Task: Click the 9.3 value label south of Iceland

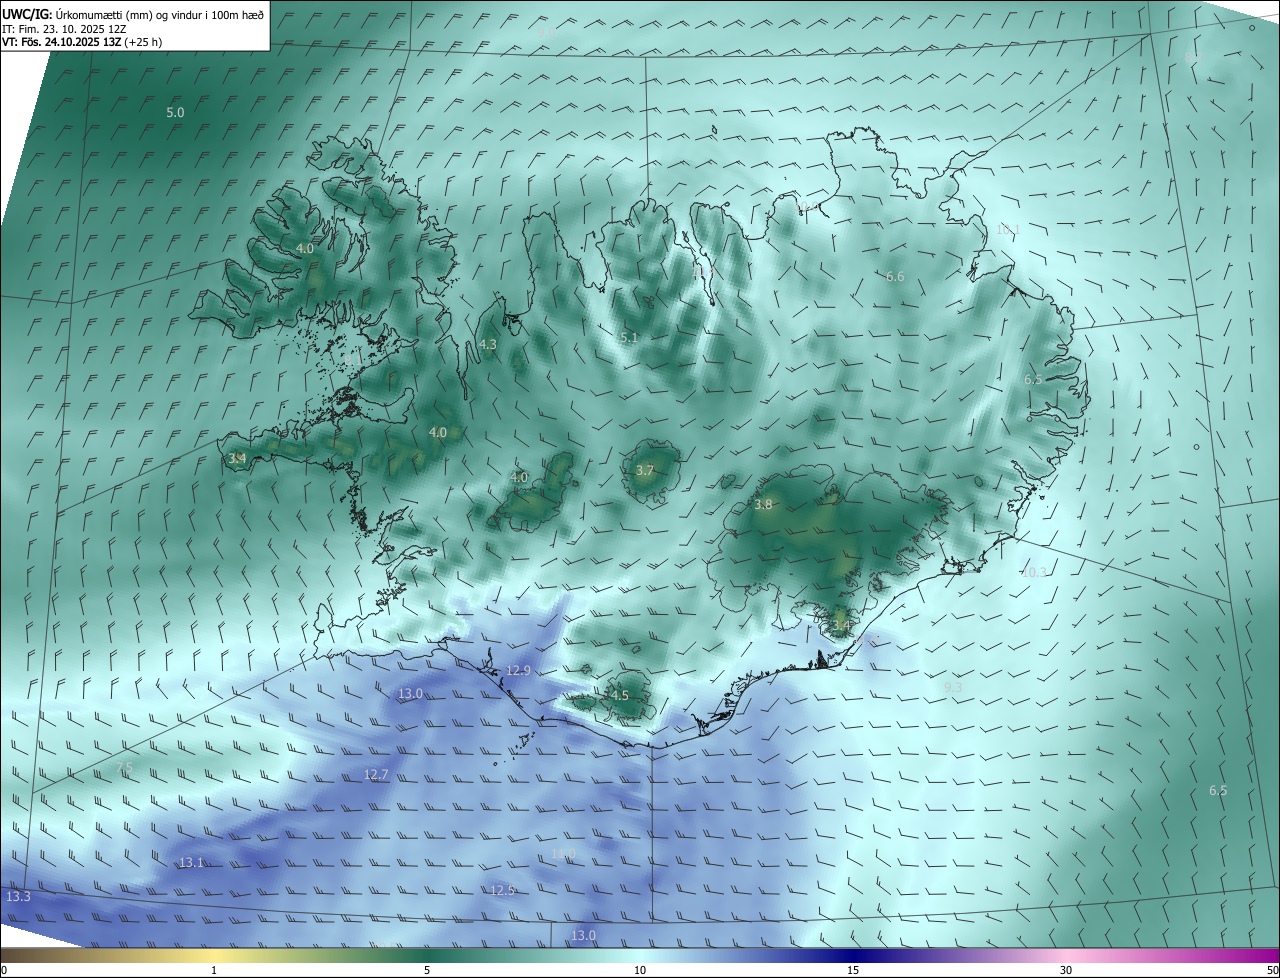Action: 952,687
